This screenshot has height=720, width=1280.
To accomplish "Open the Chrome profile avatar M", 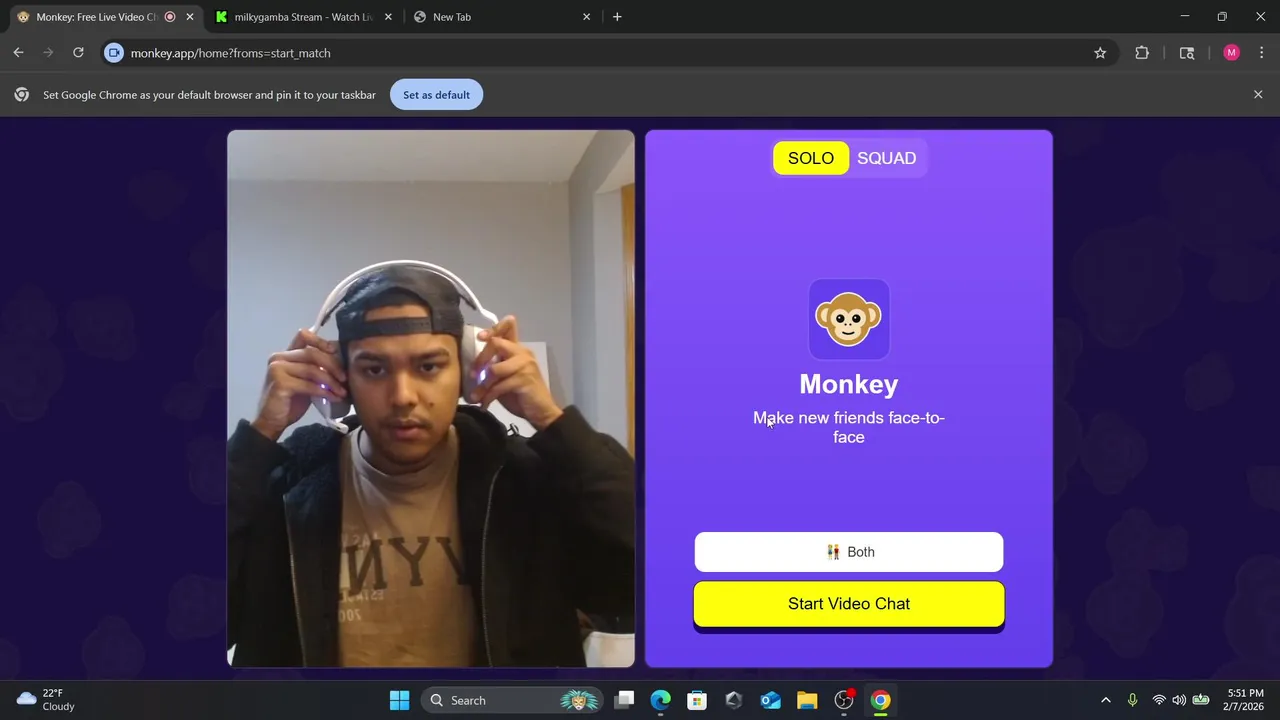I will [x=1231, y=53].
